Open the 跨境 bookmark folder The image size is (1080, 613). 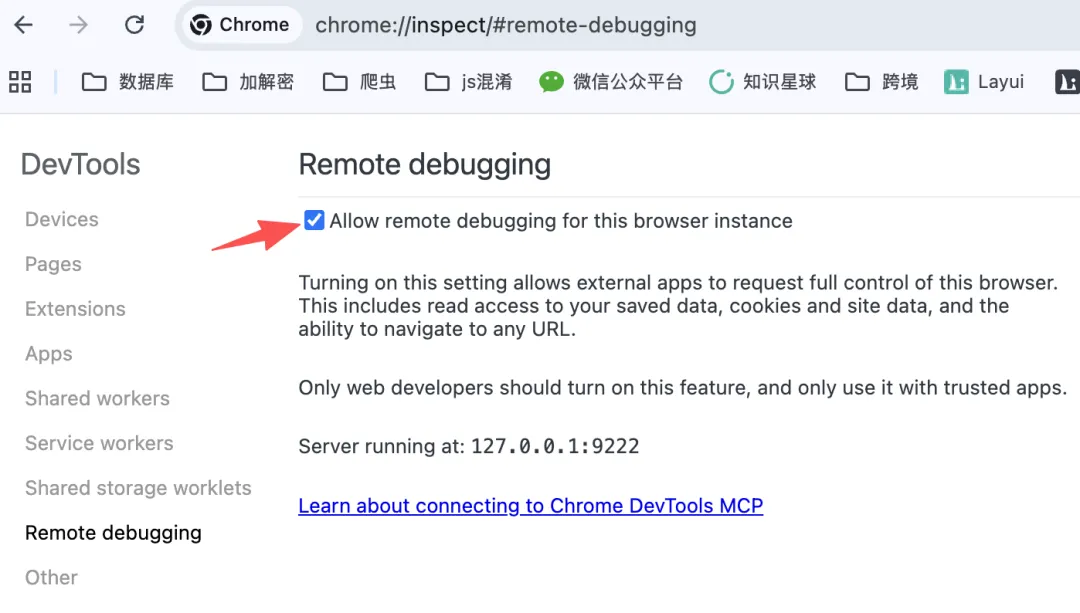point(882,82)
